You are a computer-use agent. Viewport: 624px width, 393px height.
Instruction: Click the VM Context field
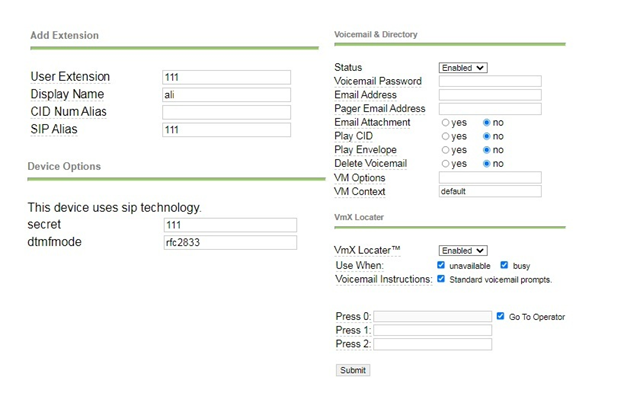(x=490, y=191)
